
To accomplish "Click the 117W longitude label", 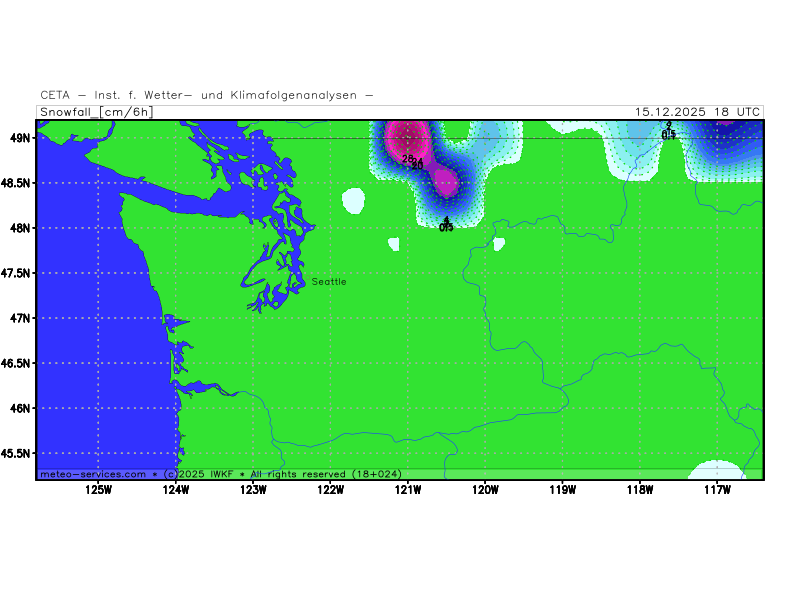I will coord(717,490).
